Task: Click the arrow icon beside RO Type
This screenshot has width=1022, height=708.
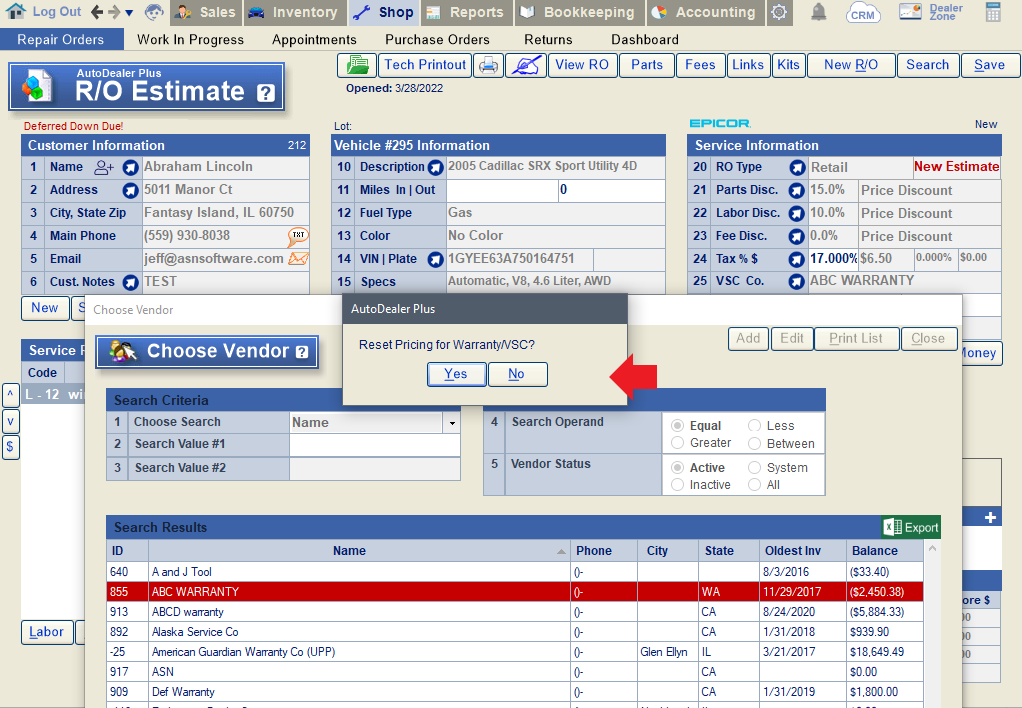Action: pos(797,168)
